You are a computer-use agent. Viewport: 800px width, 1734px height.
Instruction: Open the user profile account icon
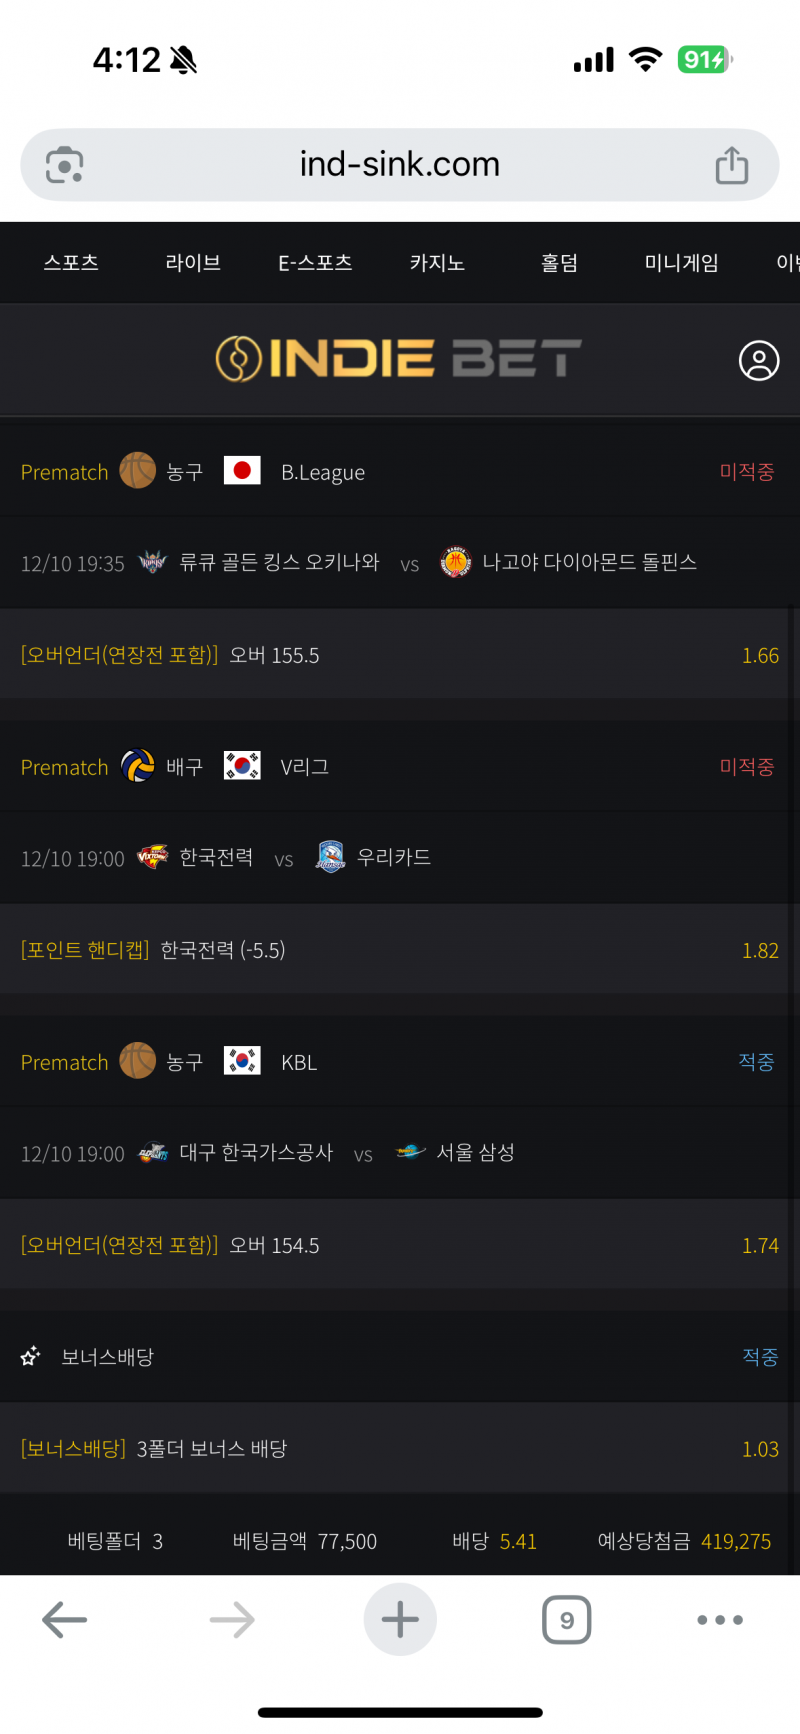pyautogui.click(x=759, y=361)
